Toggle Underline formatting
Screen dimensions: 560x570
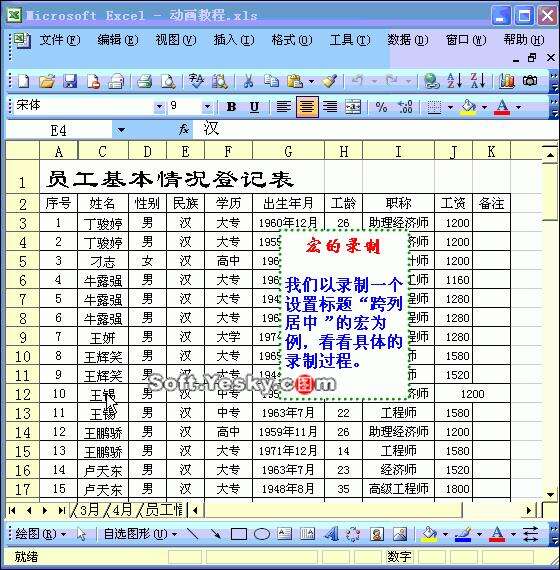pyautogui.click(x=254, y=107)
